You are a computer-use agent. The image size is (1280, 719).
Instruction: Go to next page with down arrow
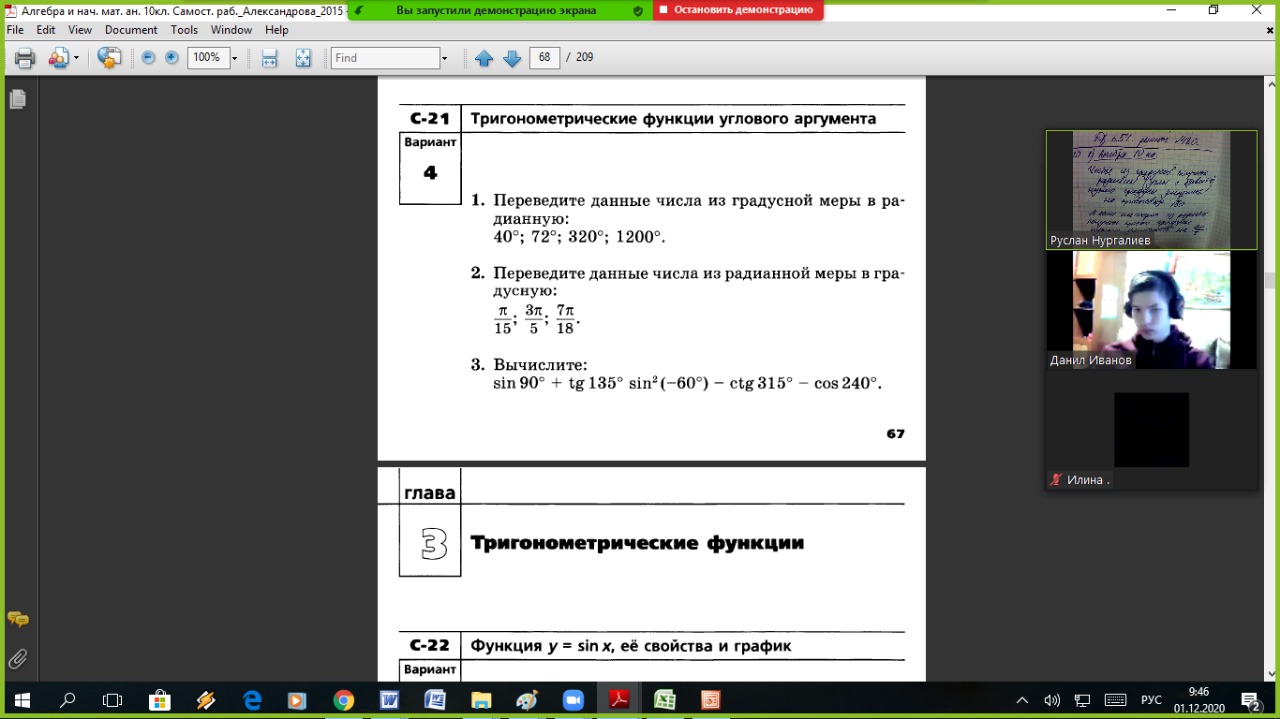pyautogui.click(x=512, y=58)
